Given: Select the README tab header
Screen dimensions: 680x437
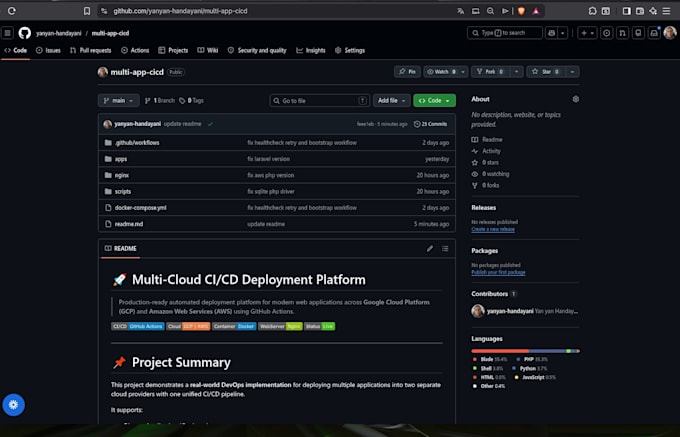Looking at the screenshot, I should [x=121, y=248].
